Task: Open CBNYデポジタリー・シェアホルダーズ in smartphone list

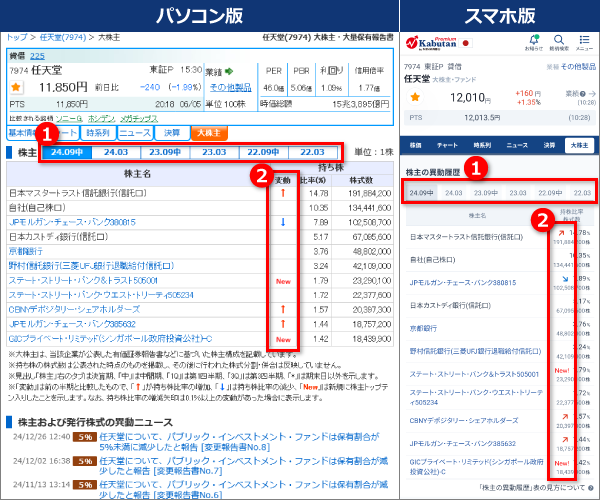Action: (x=464, y=420)
